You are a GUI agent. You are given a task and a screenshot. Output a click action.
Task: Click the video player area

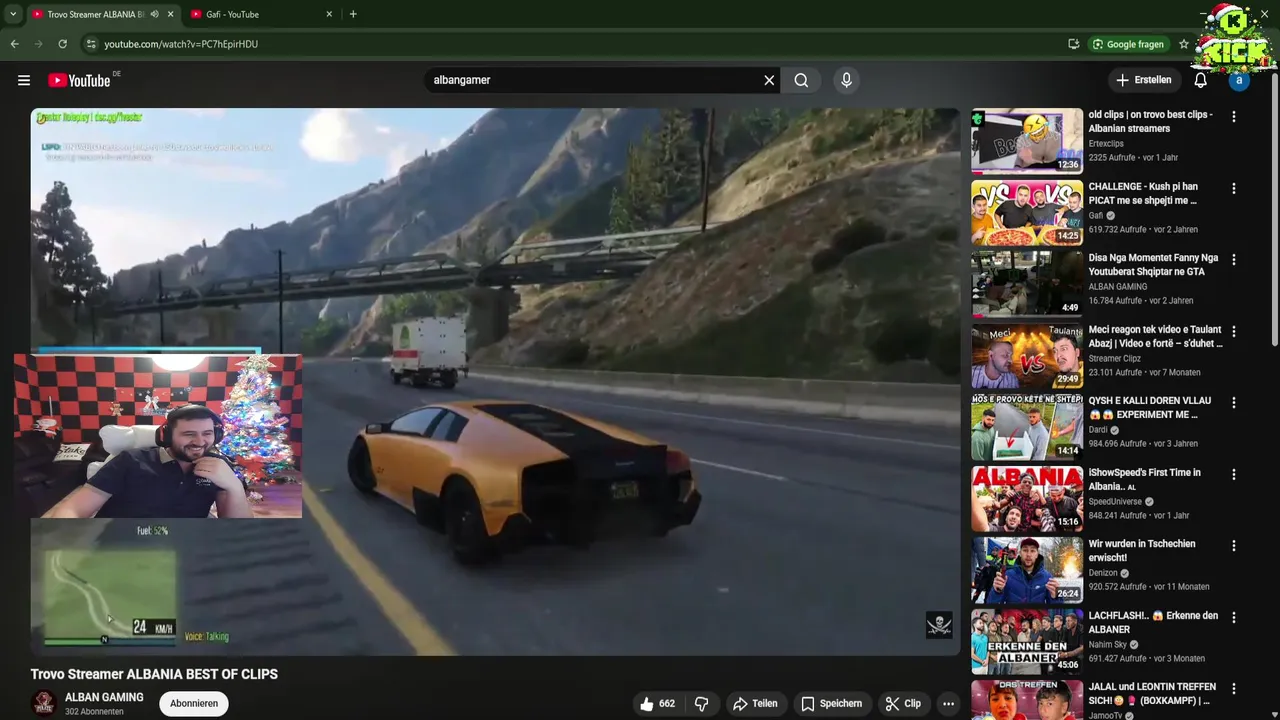(495, 381)
